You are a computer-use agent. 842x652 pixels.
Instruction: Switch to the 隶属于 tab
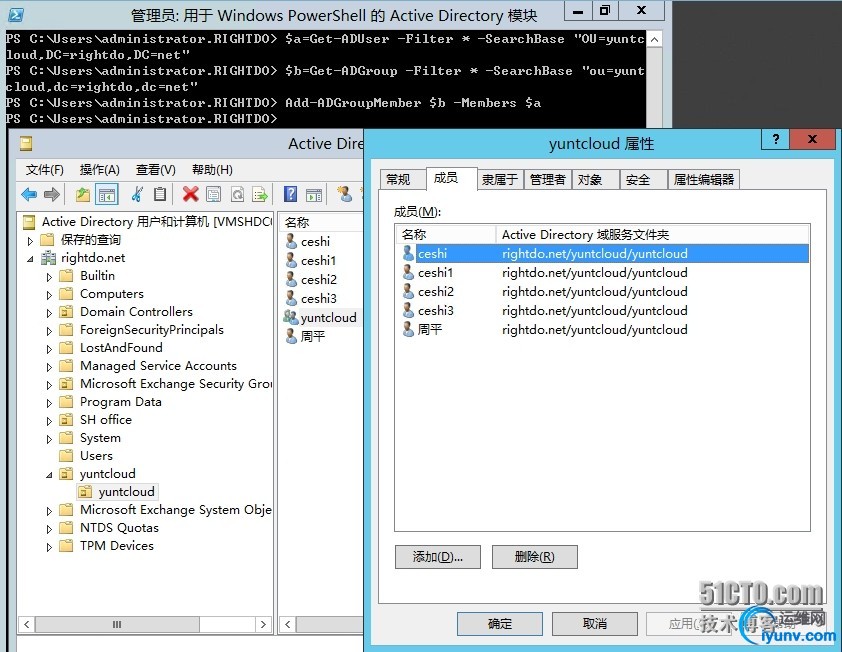(499, 179)
